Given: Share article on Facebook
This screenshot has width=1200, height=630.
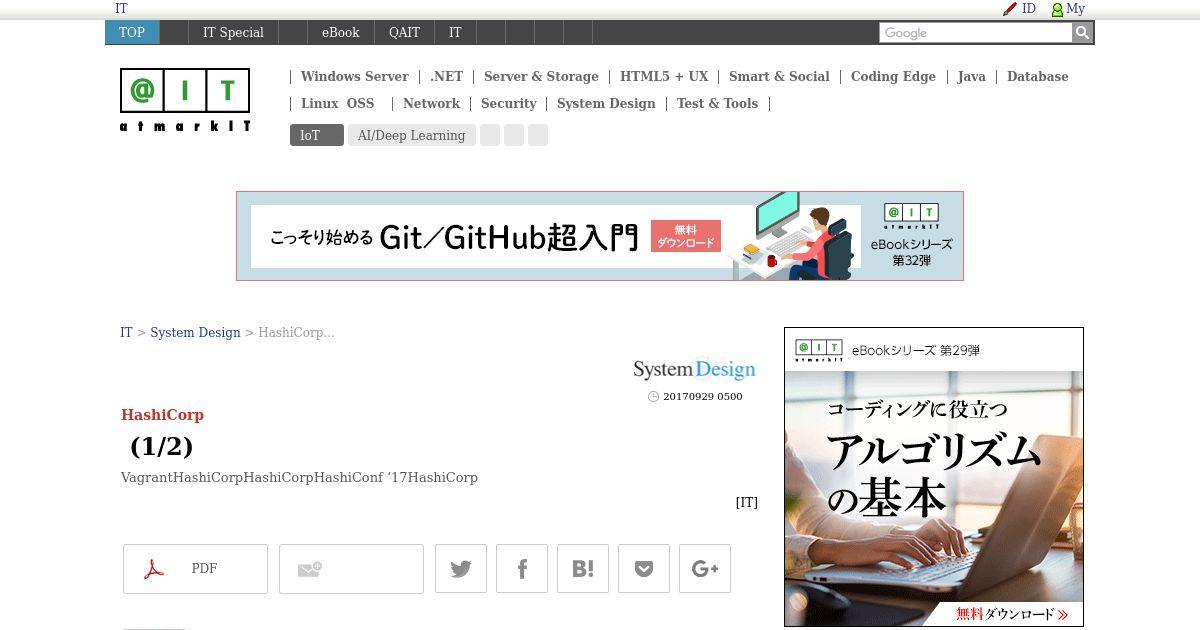Looking at the screenshot, I should click(x=522, y=569).
